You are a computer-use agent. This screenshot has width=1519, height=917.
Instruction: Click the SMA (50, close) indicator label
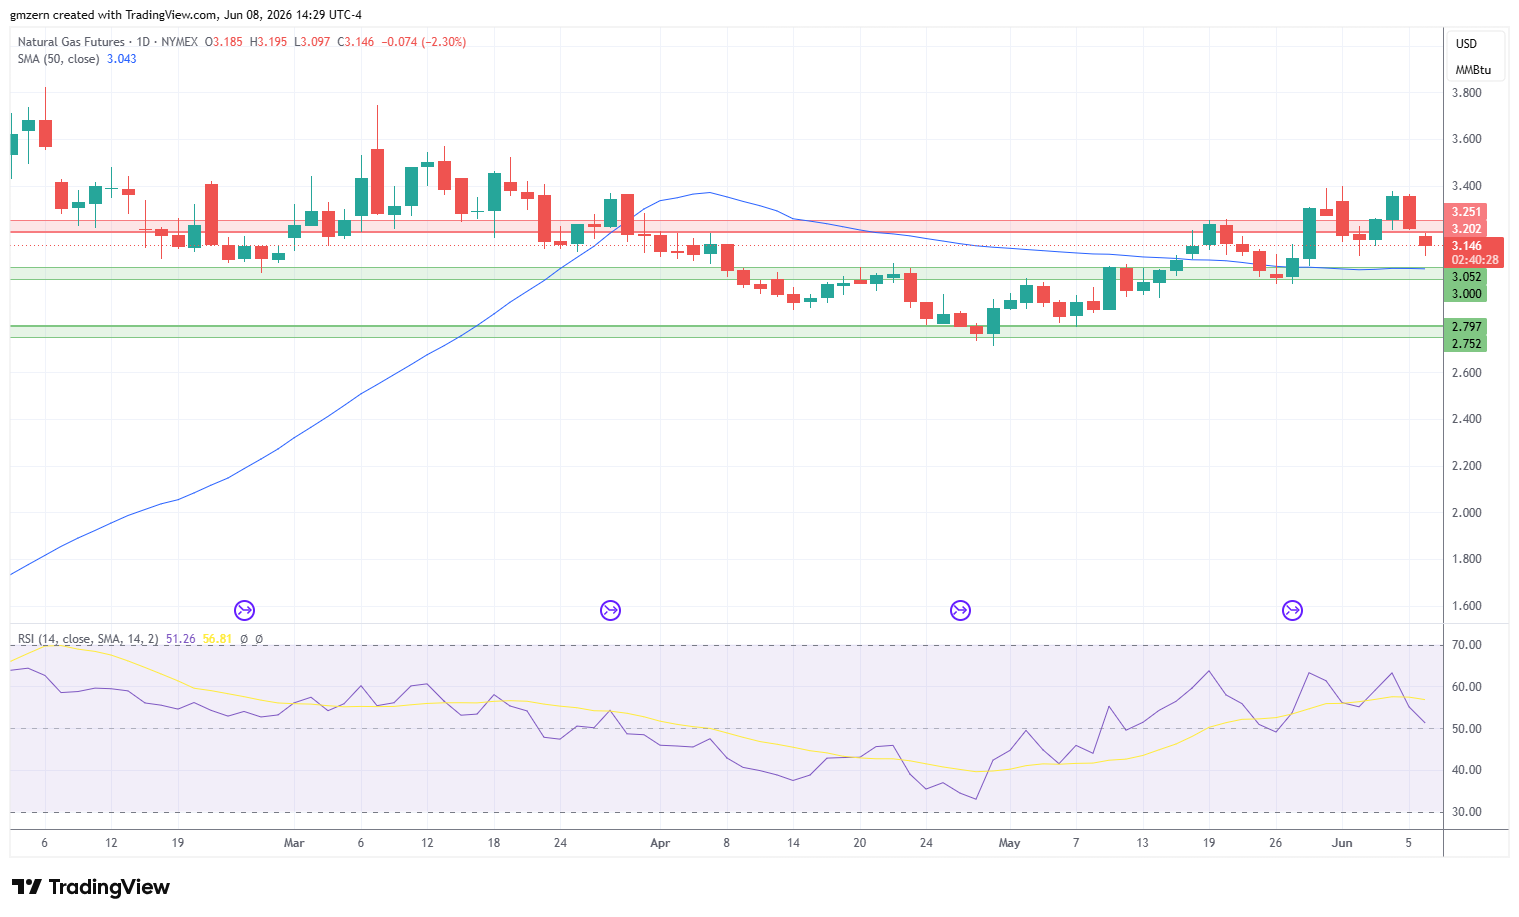tap(58, 59)
